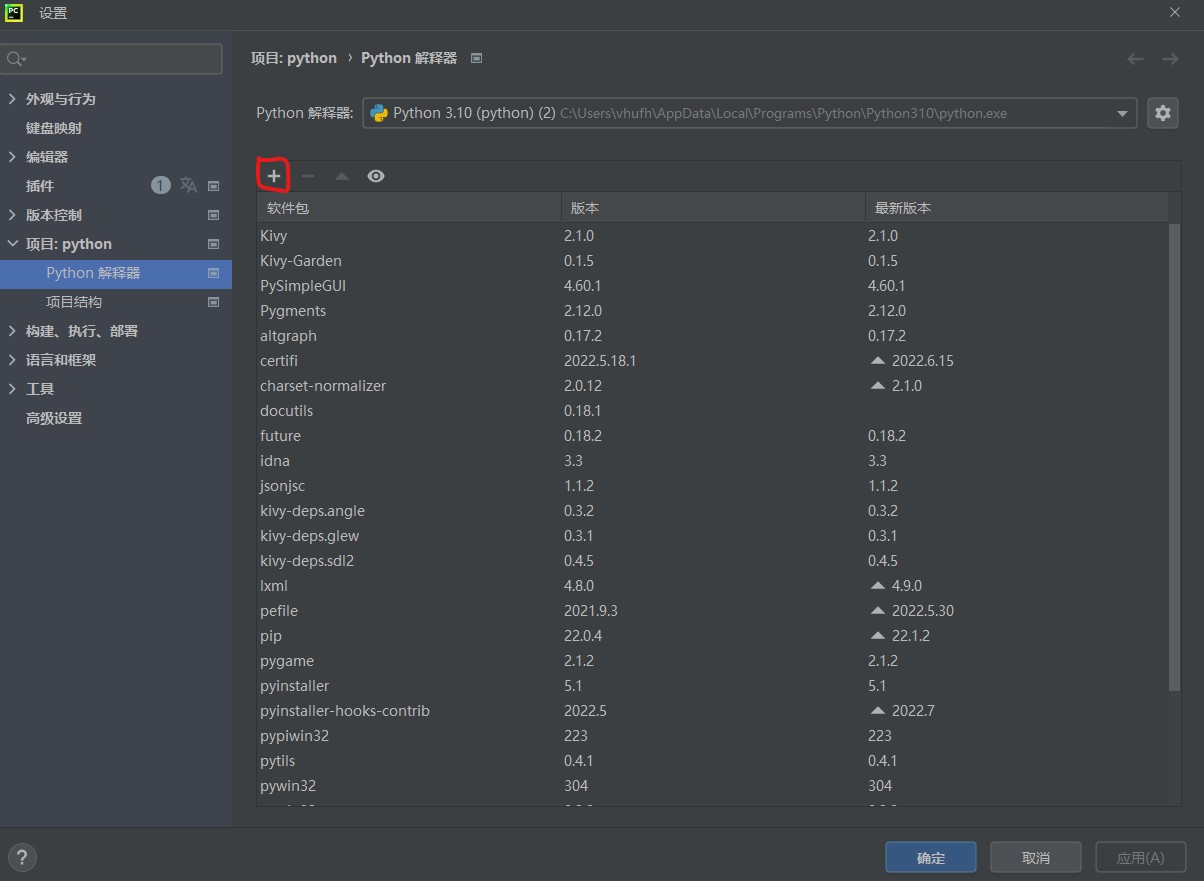Screen dimensions: 1204x881
Task: Expand 构建、执行、部署 section
Action: (12, 331)
